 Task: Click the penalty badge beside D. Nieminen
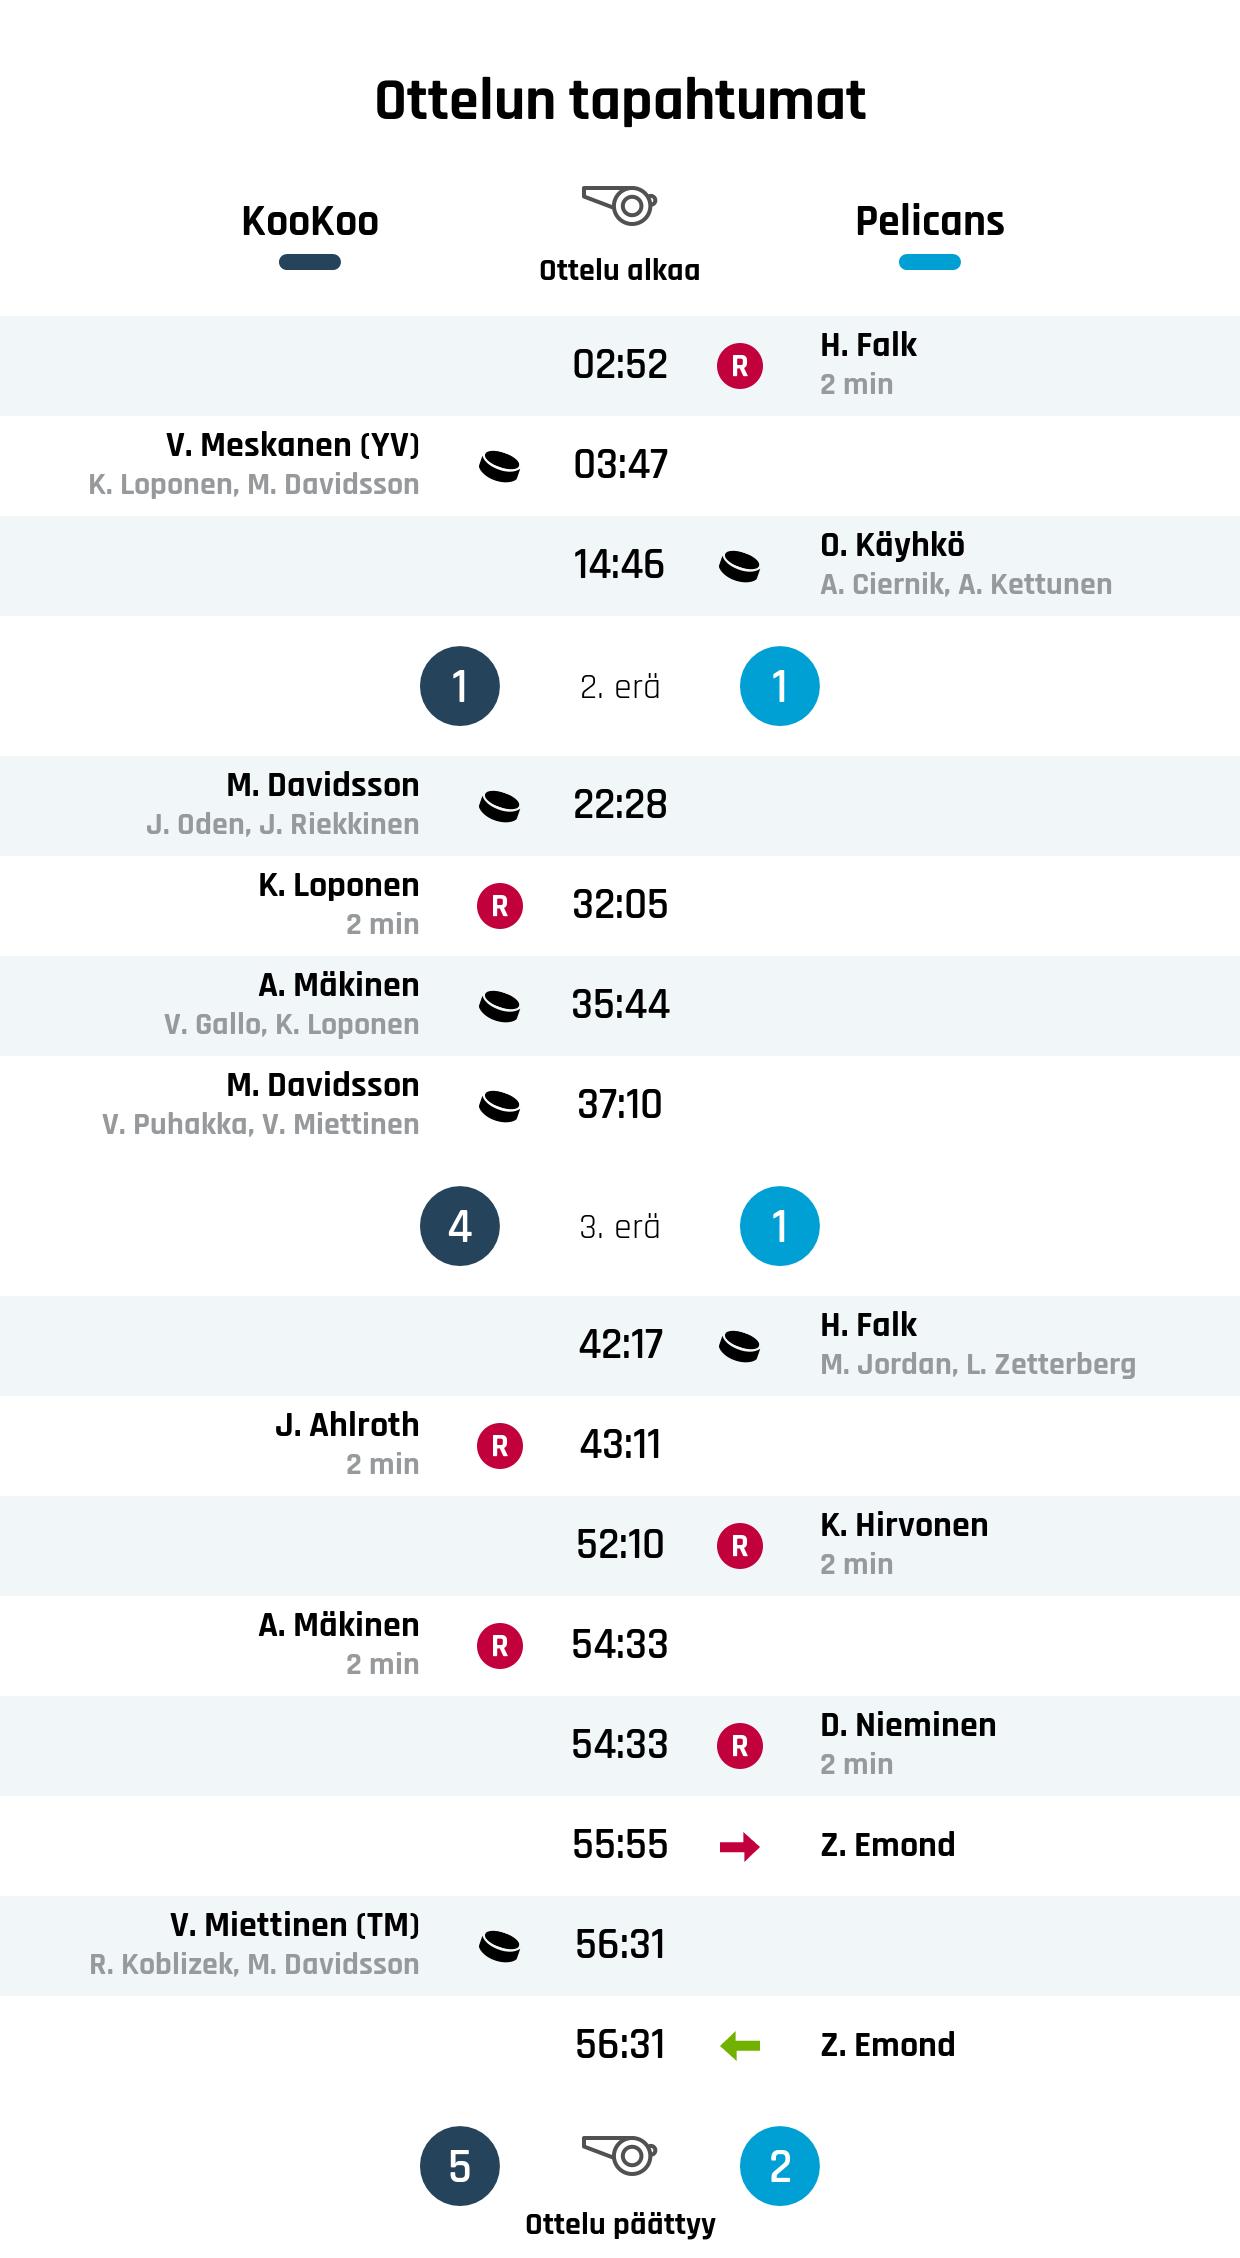[740, 1746]
